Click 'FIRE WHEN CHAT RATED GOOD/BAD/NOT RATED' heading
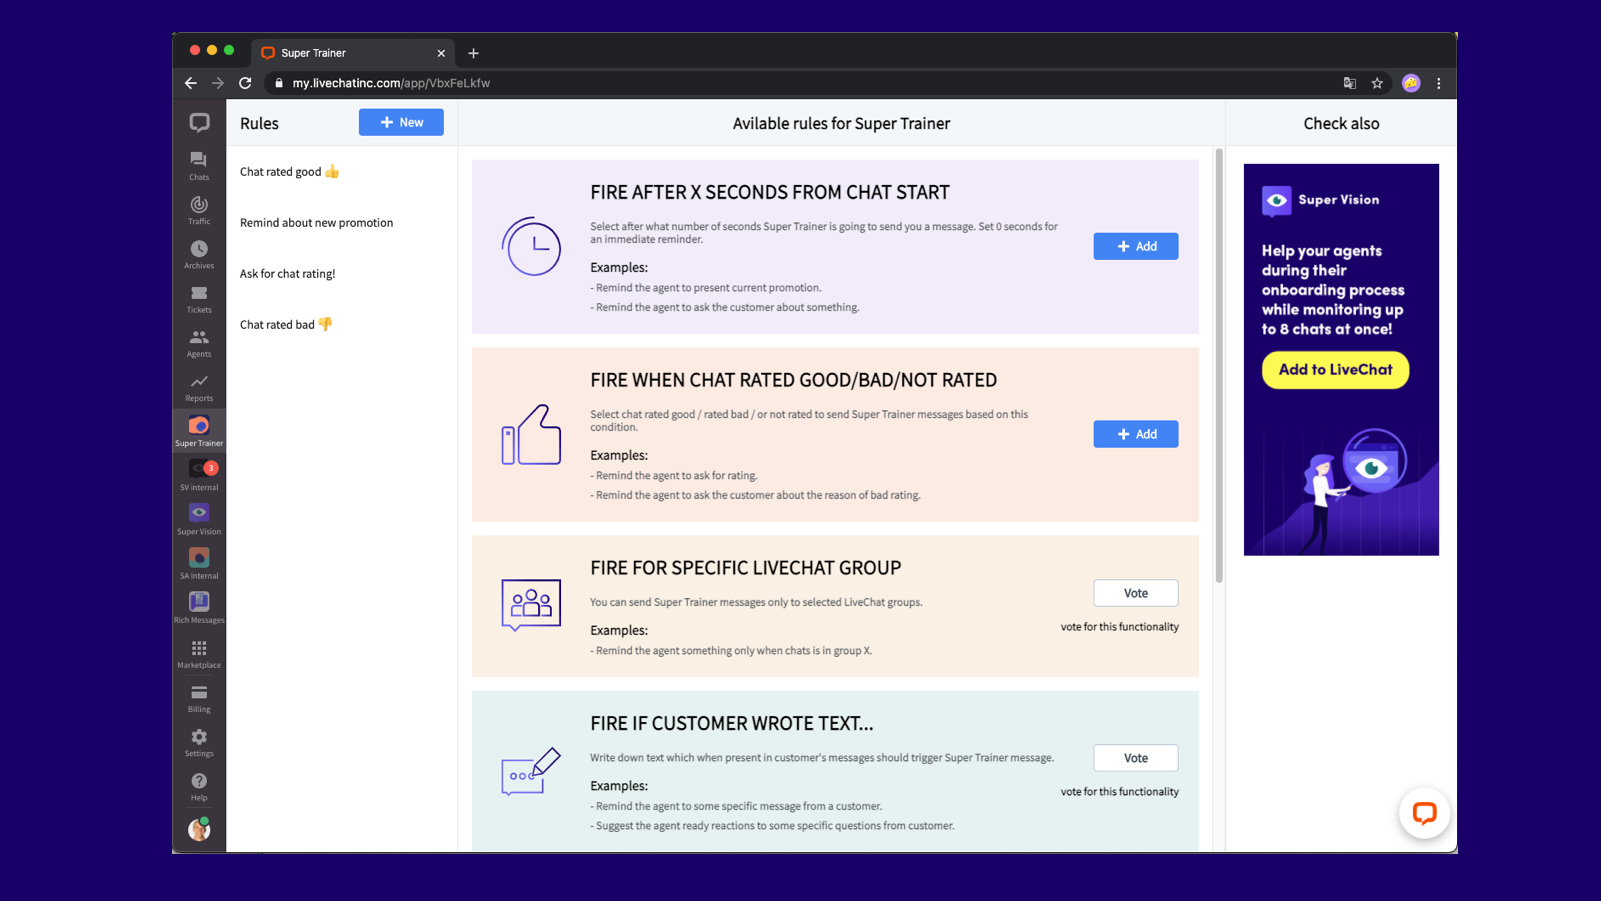 click(794, 380)
